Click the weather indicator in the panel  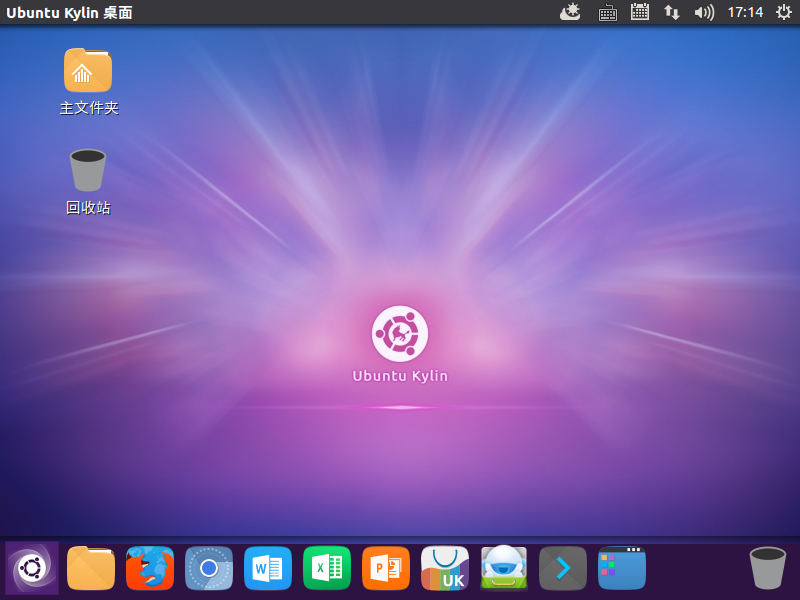[570, 13]
